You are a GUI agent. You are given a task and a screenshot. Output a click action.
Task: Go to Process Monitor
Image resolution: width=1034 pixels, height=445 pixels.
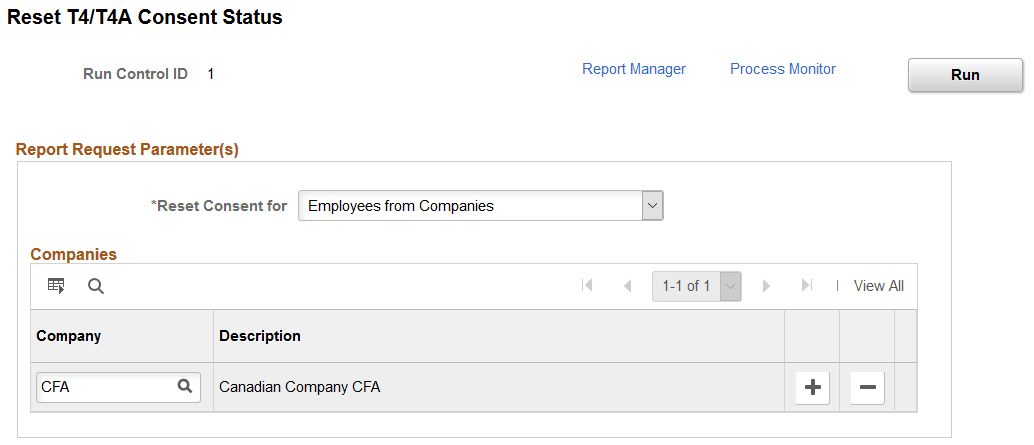(783, 69)
